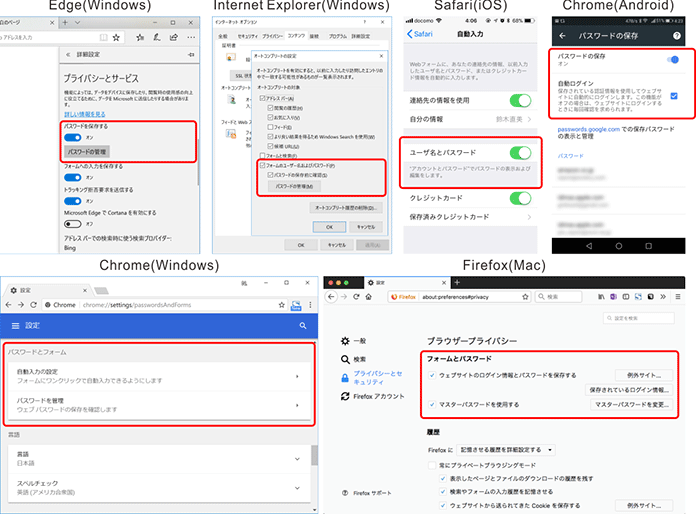This screenshot has width=696, height=514.
Task: Click the Edge favorites star icon in address bar
Action: pyautogui.click(x=116, y=38)
